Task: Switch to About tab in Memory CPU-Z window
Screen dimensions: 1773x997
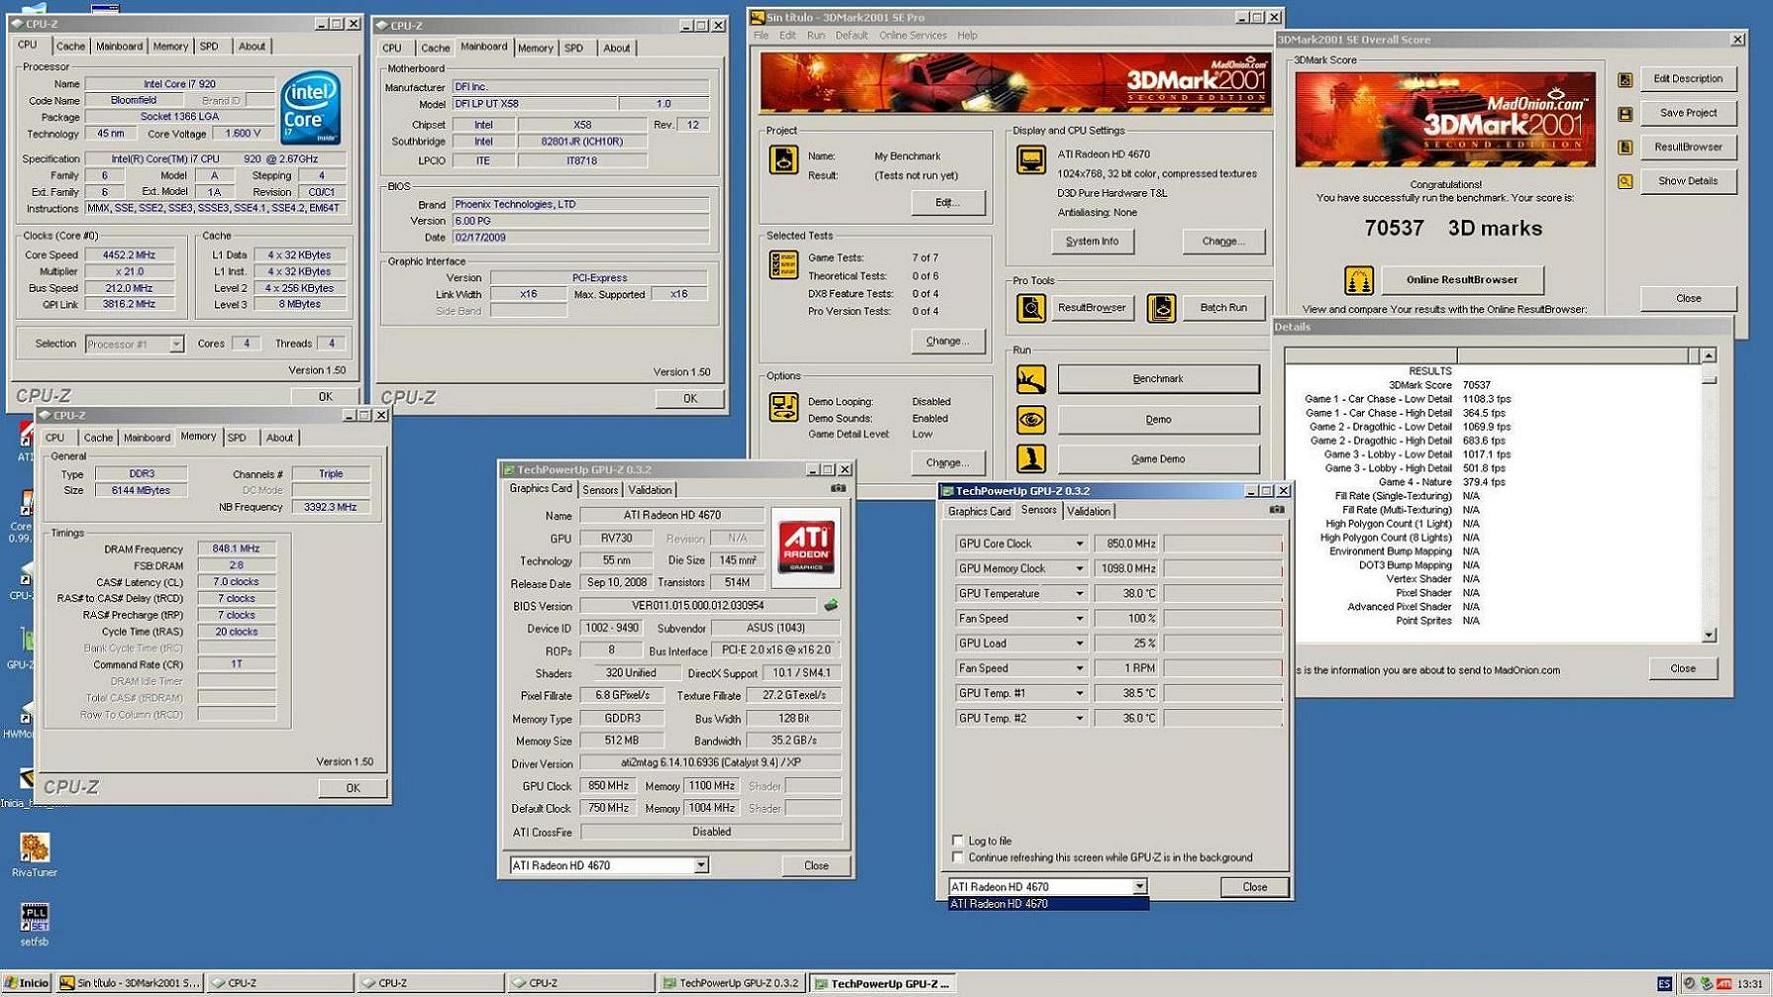Action: [x=279, y=438]
